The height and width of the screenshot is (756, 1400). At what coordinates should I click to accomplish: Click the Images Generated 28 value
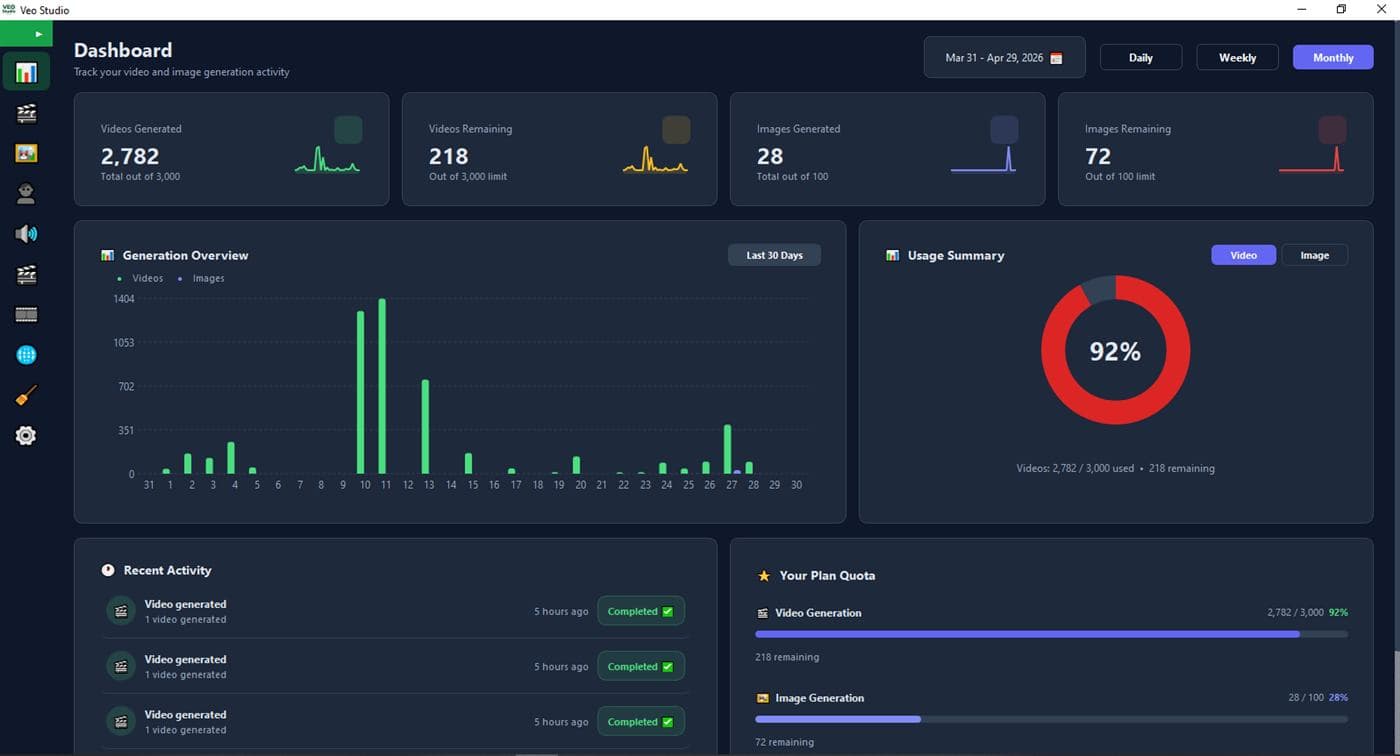pyautogui.click(x=770, y=156)
